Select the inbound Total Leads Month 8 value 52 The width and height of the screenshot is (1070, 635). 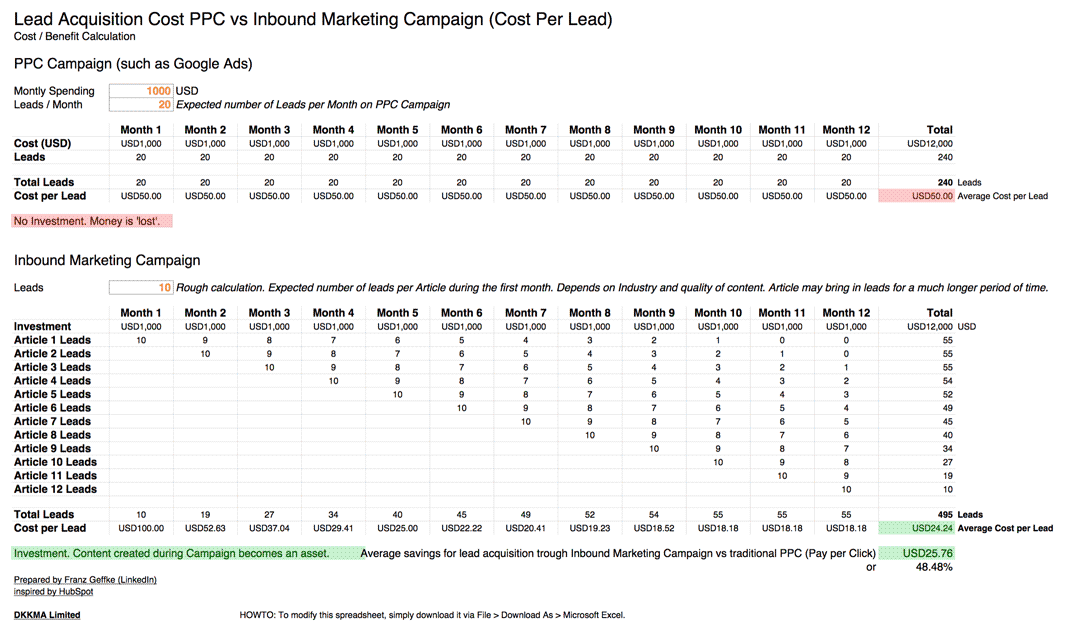[590, 515]
